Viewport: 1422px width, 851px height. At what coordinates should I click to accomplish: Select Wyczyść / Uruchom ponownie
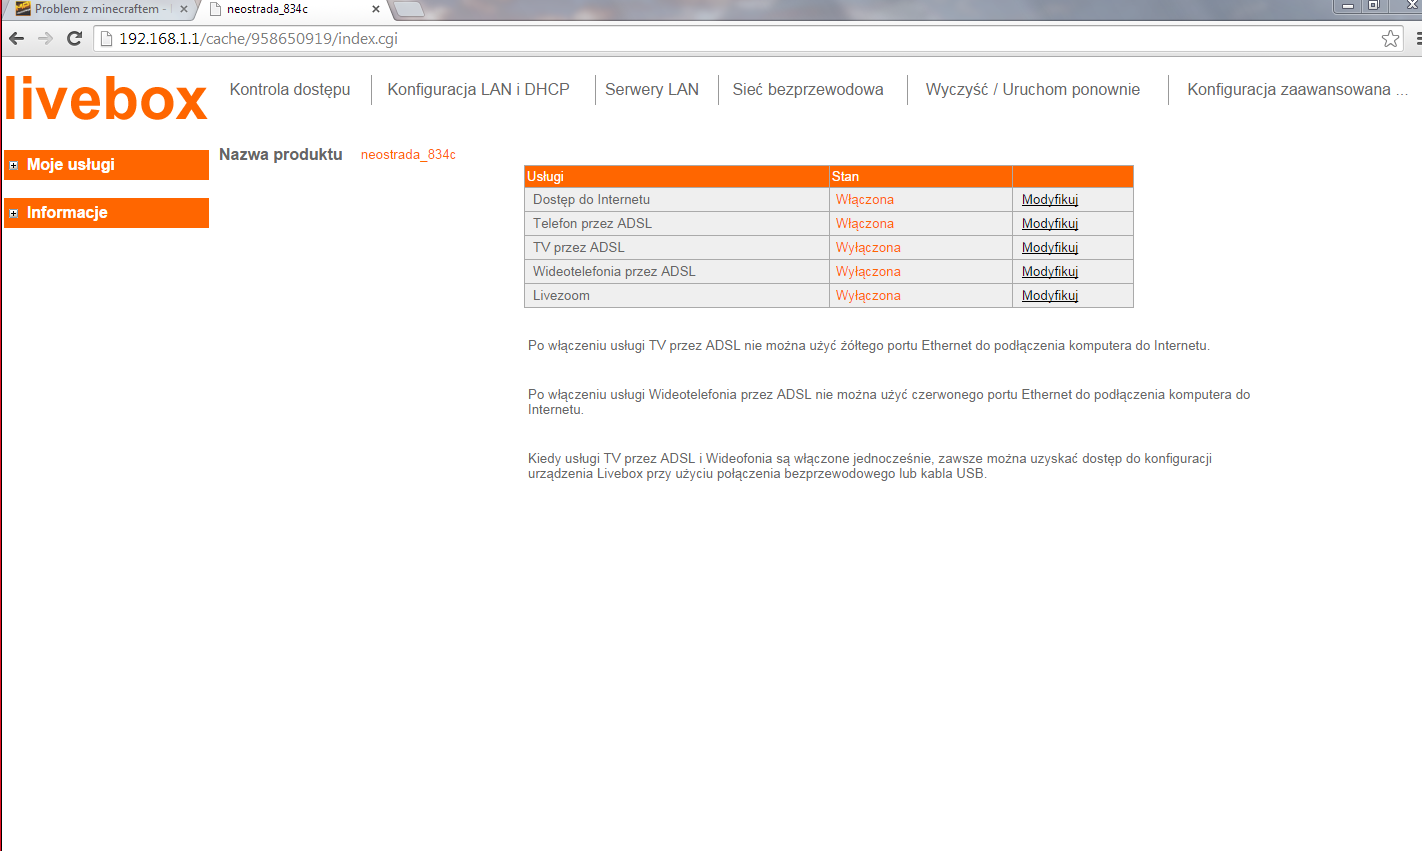(1033, 89)
